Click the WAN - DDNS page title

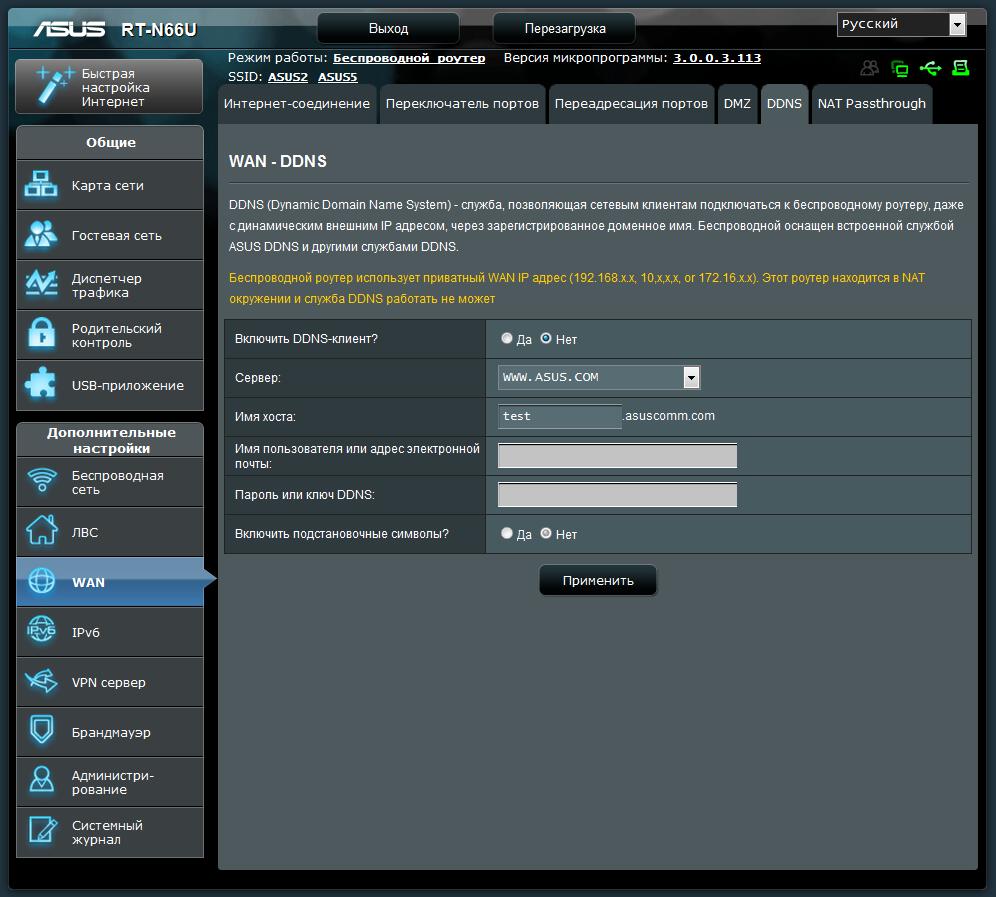(x=278, y=161)
